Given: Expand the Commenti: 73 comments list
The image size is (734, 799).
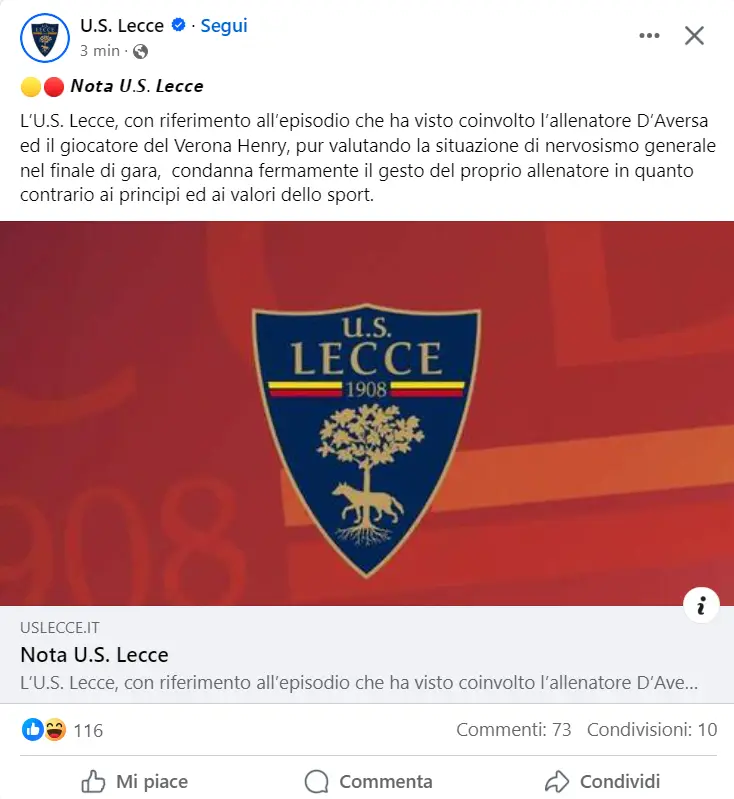Looking at the screenshot, I should click(514, 730).
